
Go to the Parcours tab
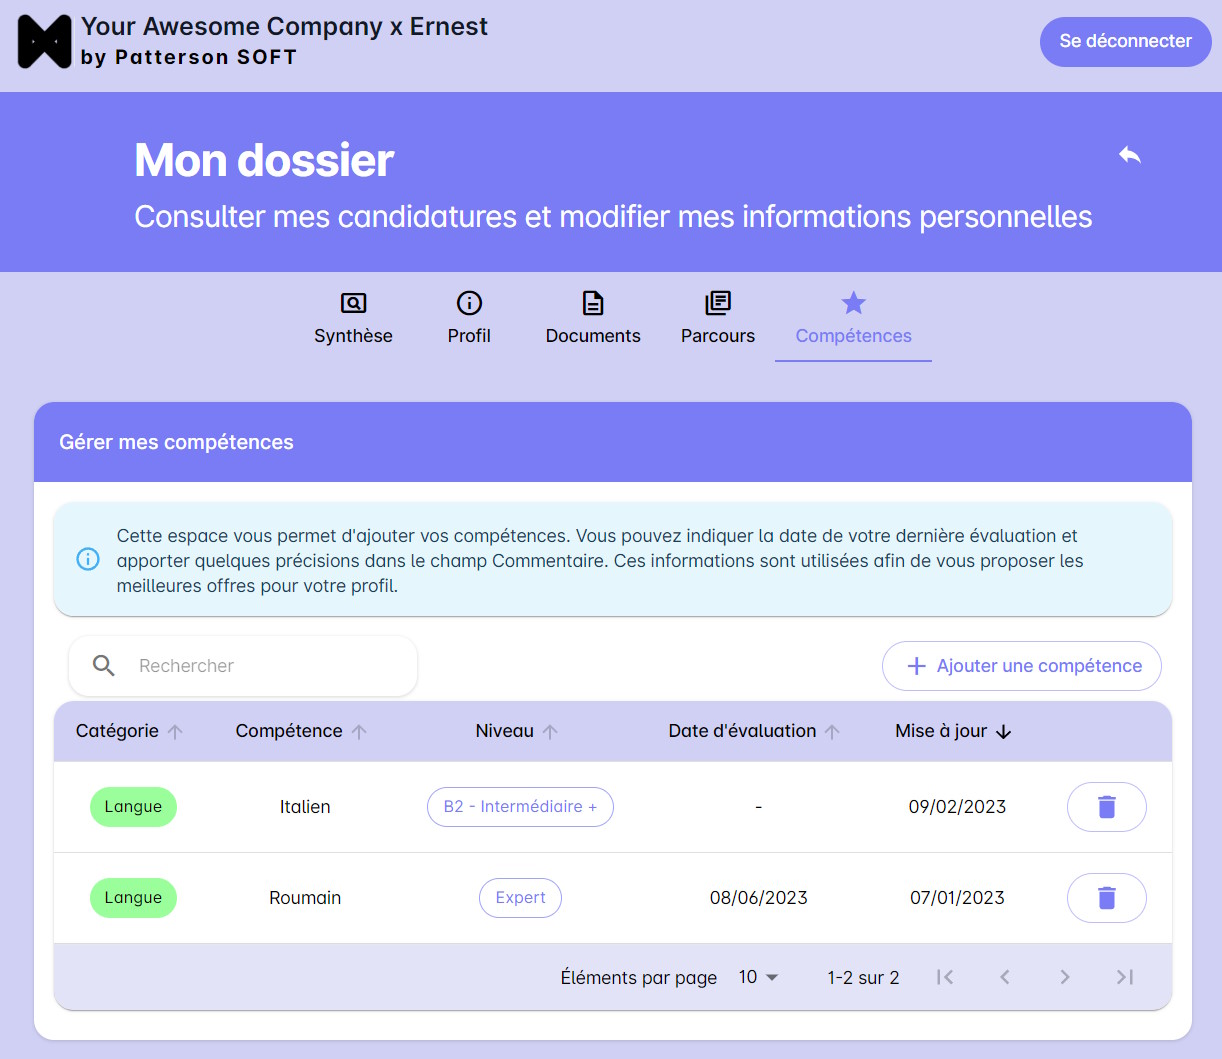(718, 318)
